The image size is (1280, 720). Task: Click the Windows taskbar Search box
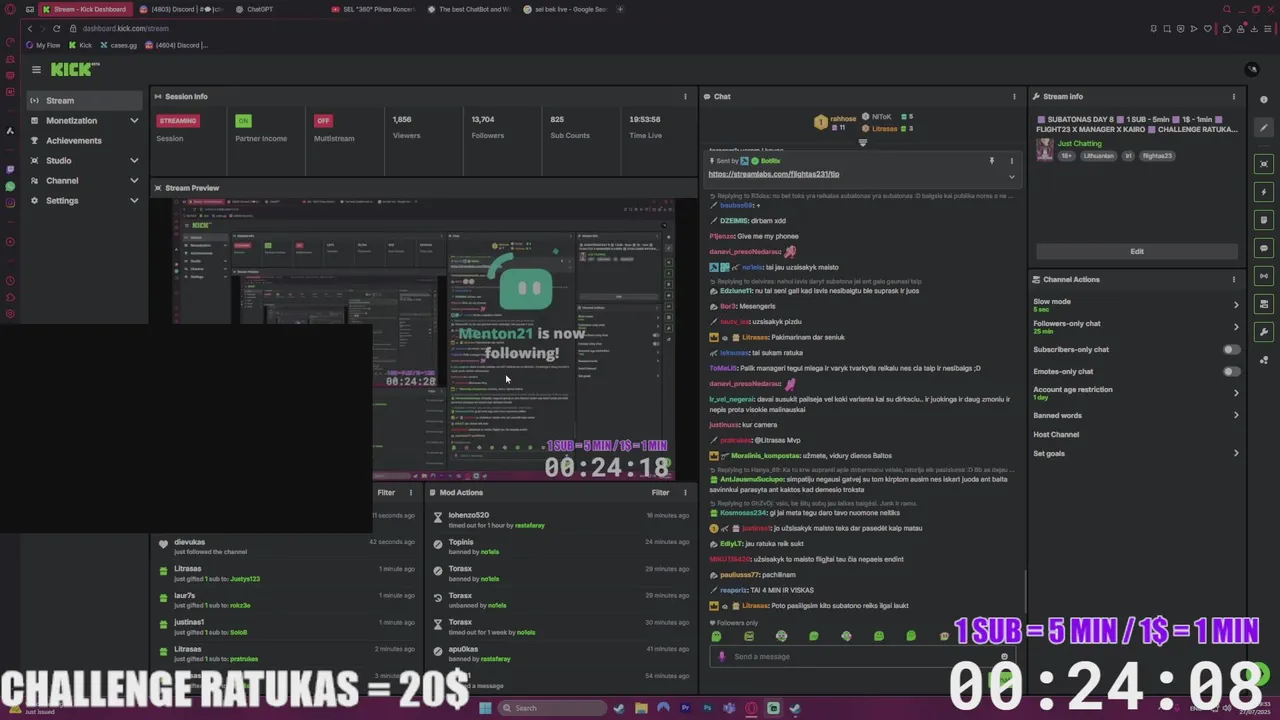pyautogui.click(x=553, y=708)
